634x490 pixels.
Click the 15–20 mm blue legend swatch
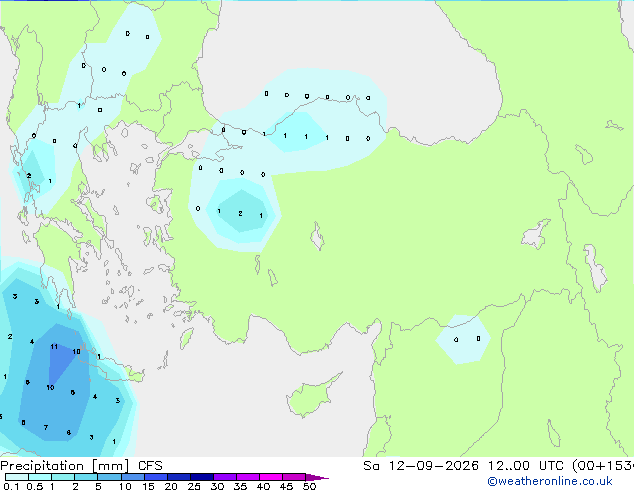point(155,477)
